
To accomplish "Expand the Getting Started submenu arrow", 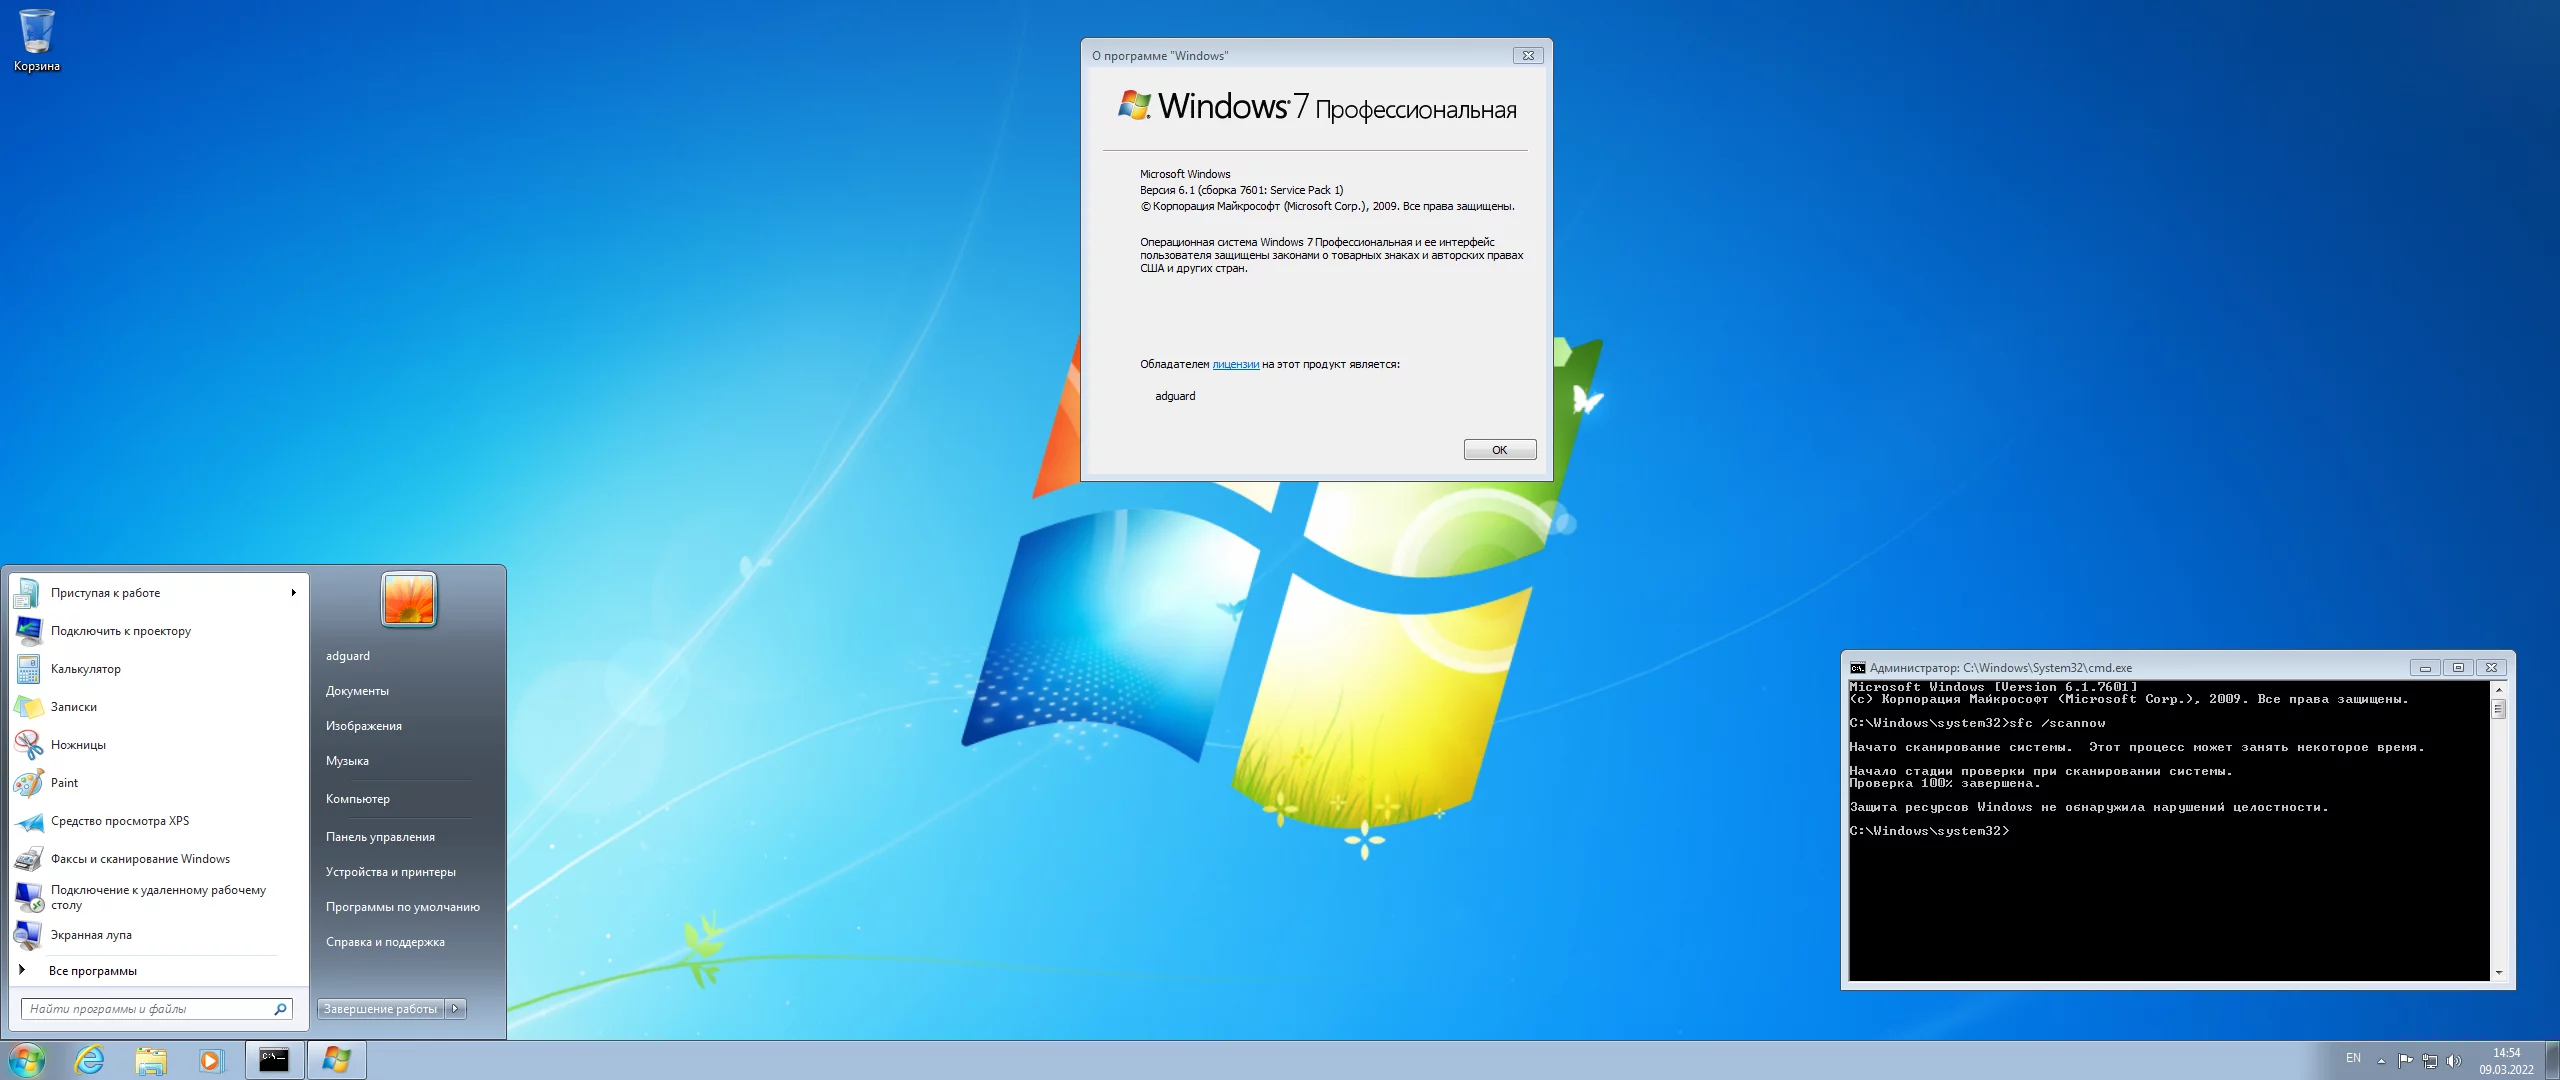I will point(293,593).
